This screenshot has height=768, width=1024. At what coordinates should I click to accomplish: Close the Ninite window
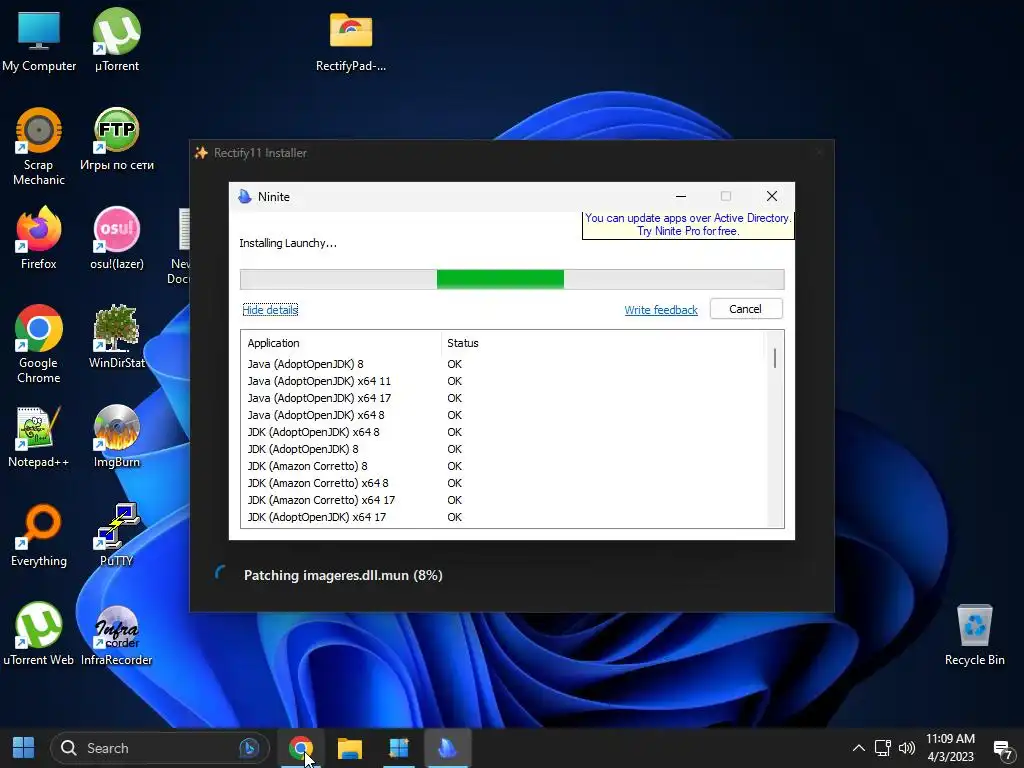coord(771,196)
